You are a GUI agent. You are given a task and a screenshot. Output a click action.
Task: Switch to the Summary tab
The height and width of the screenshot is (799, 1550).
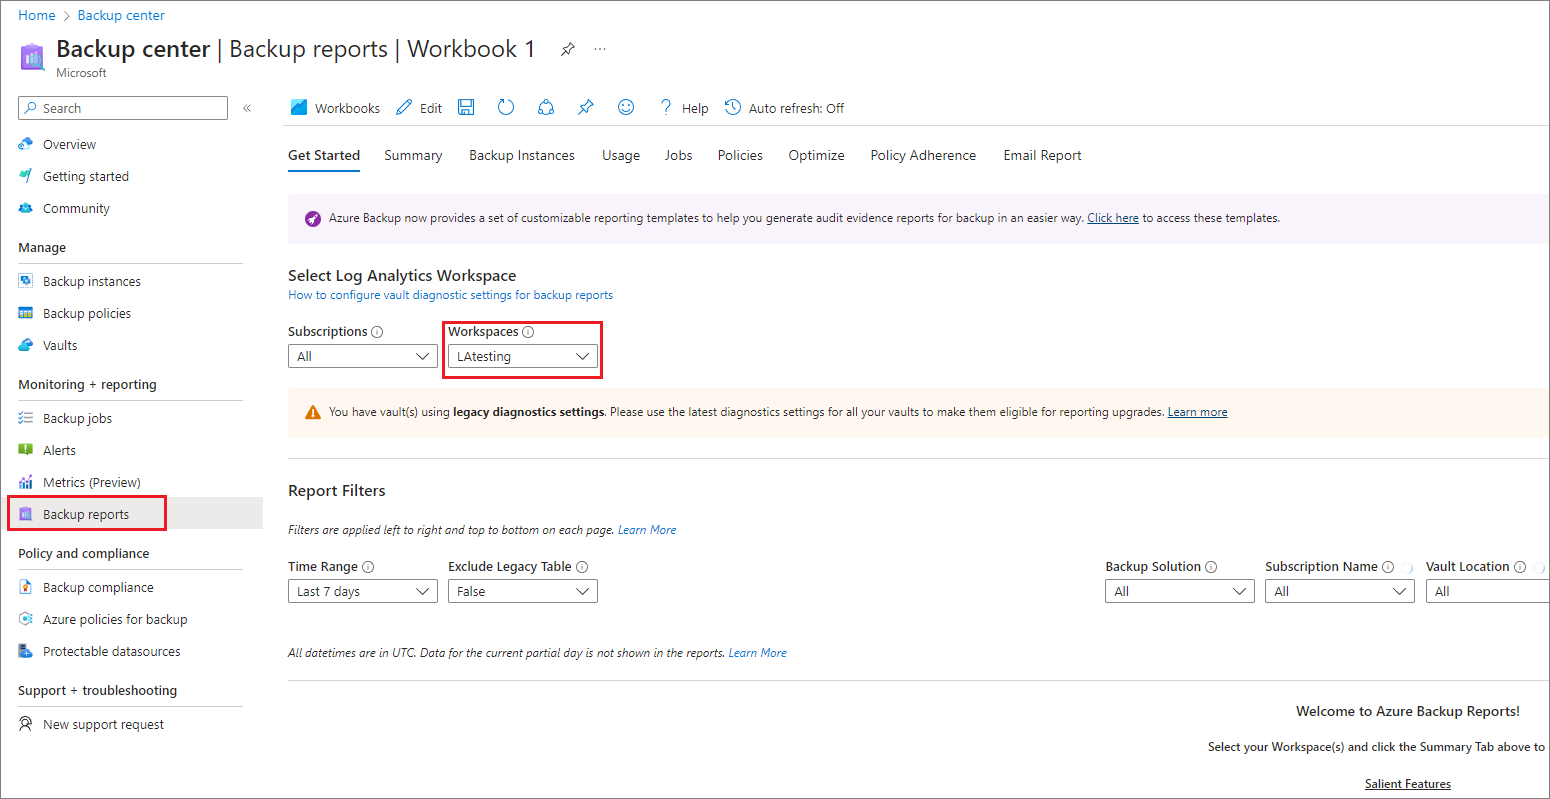[413, 155]
